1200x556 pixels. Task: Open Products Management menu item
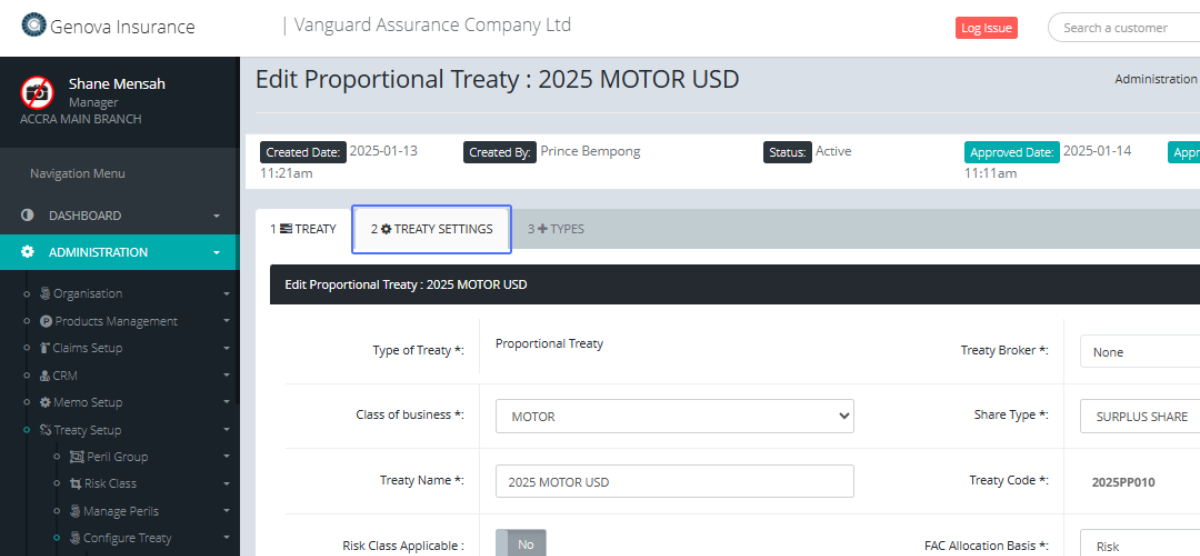click(x=115, y=321)
